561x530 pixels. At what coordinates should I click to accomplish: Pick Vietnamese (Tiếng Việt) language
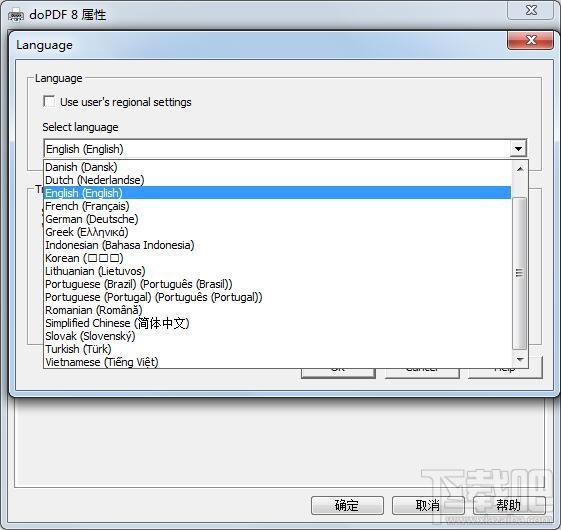tap(277, 362)
